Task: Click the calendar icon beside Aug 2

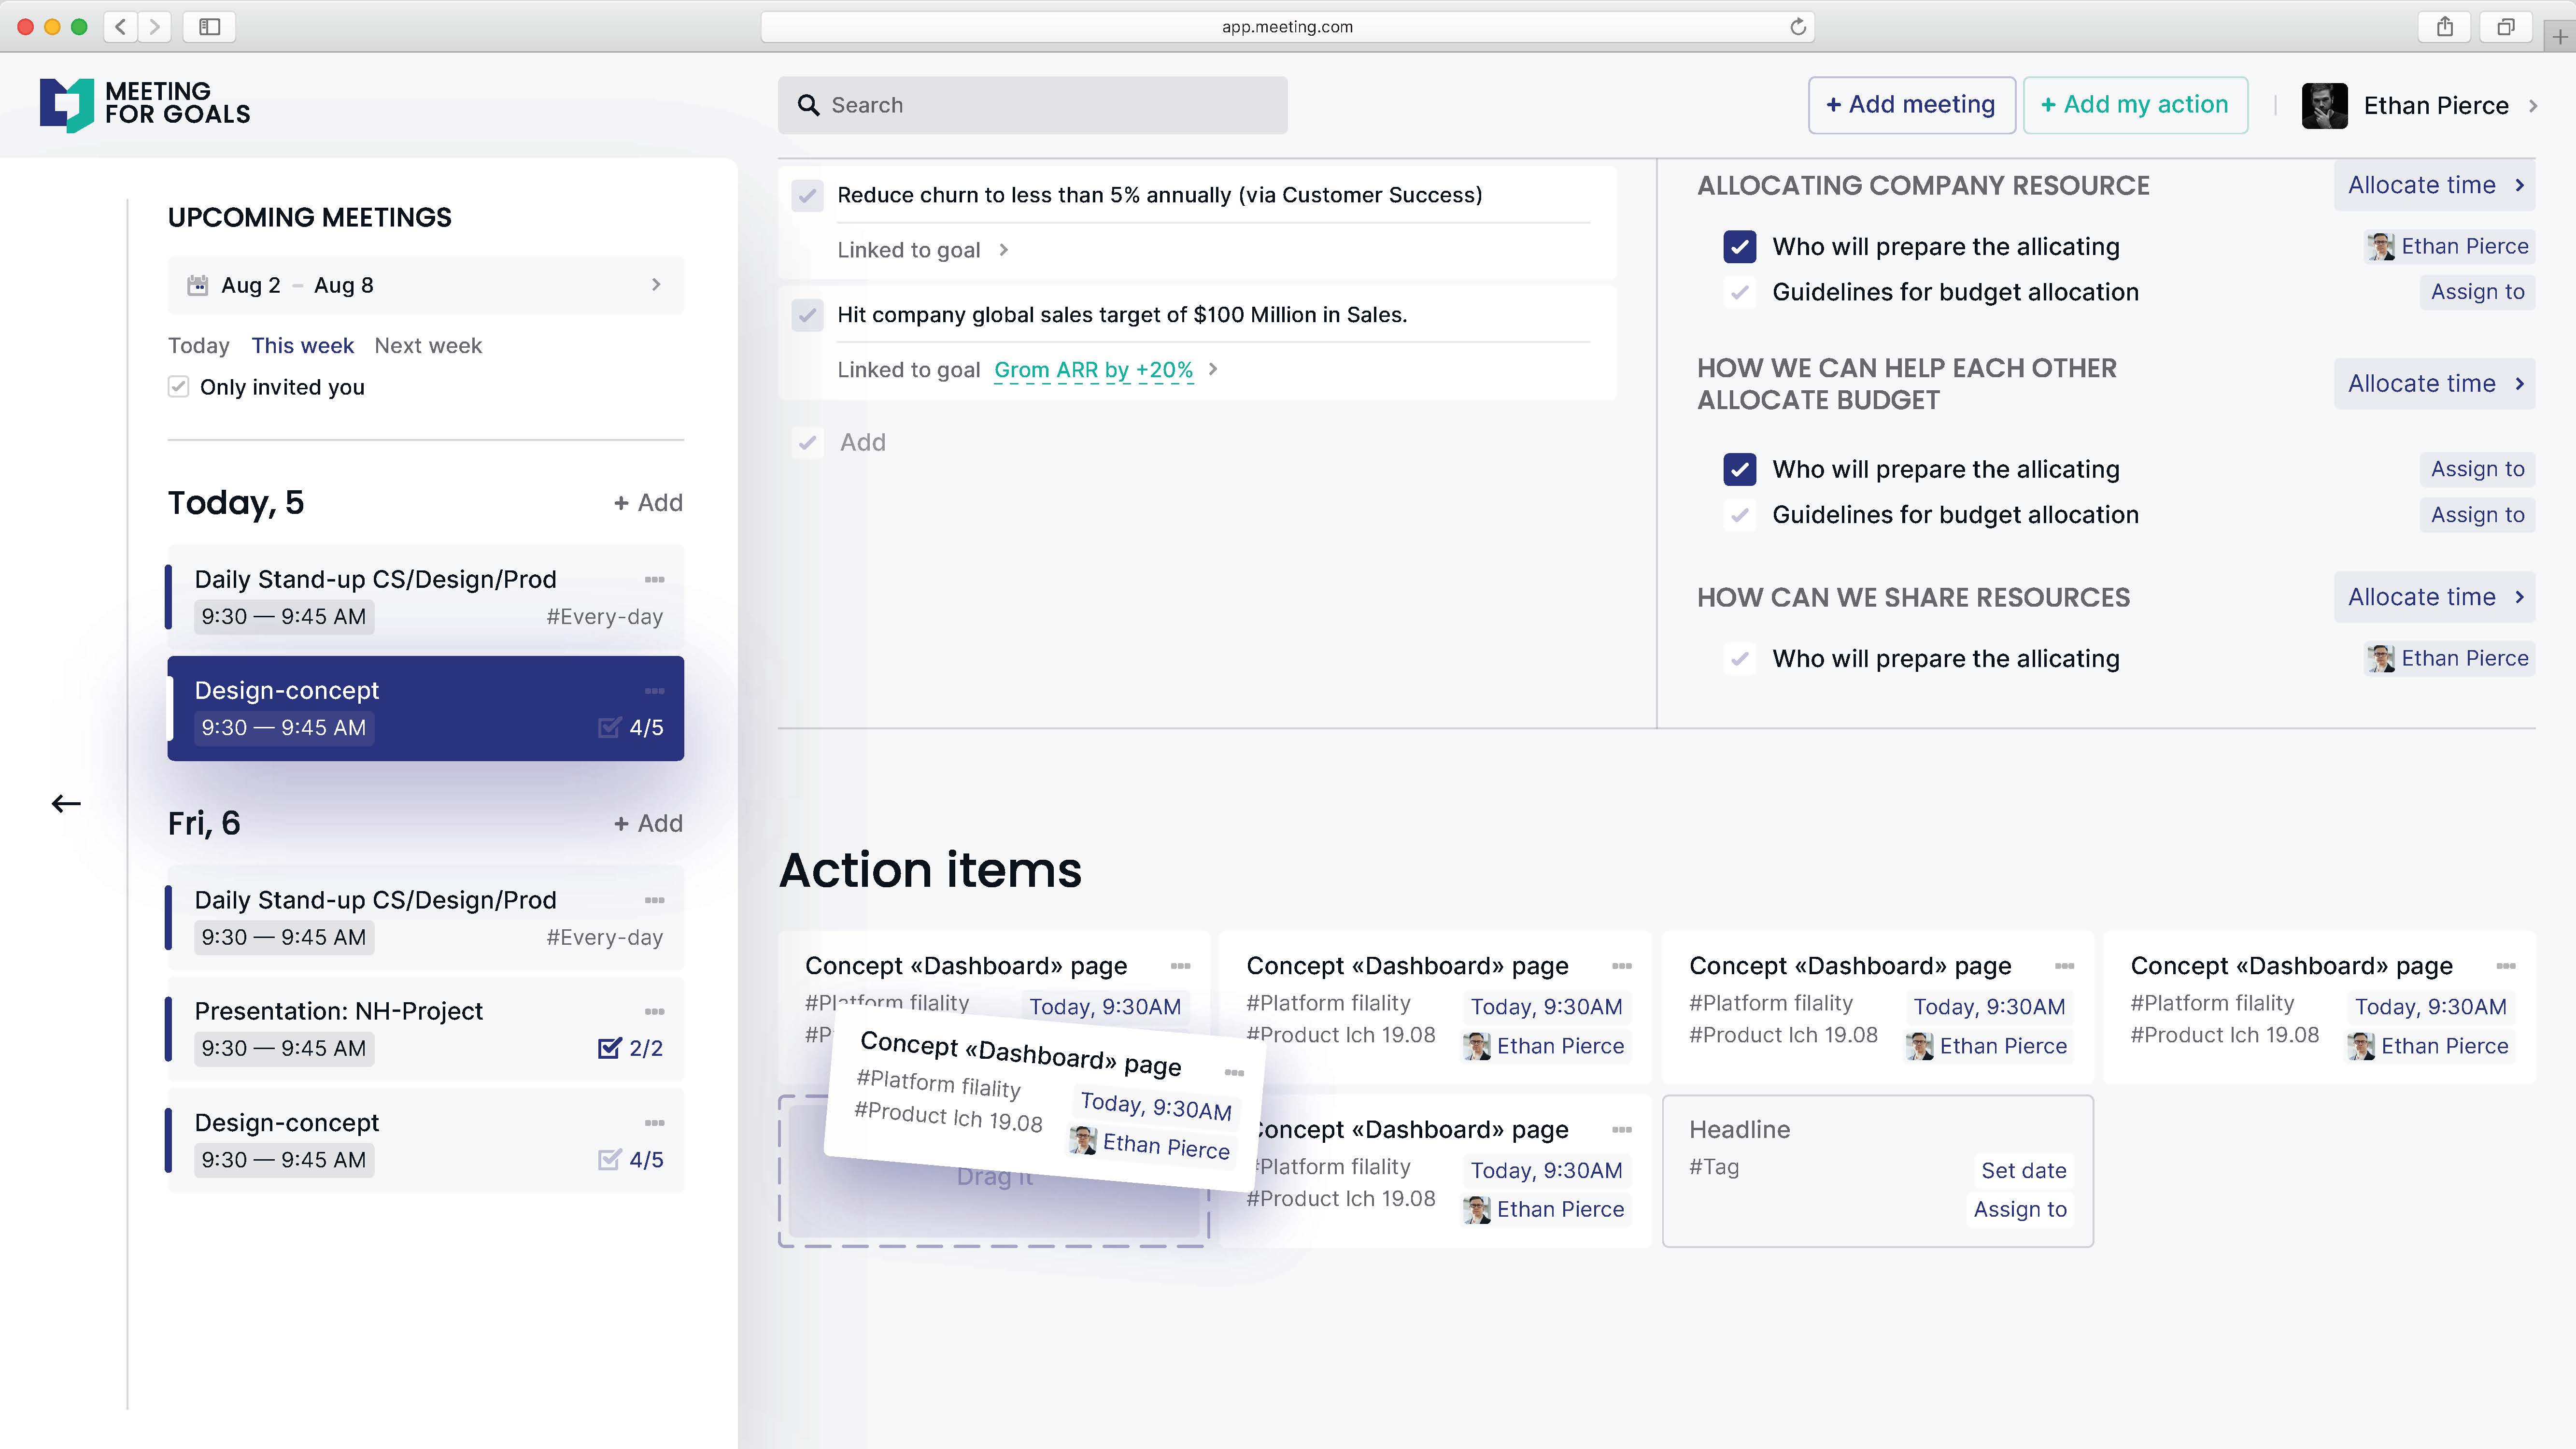Action: (198, 285)
